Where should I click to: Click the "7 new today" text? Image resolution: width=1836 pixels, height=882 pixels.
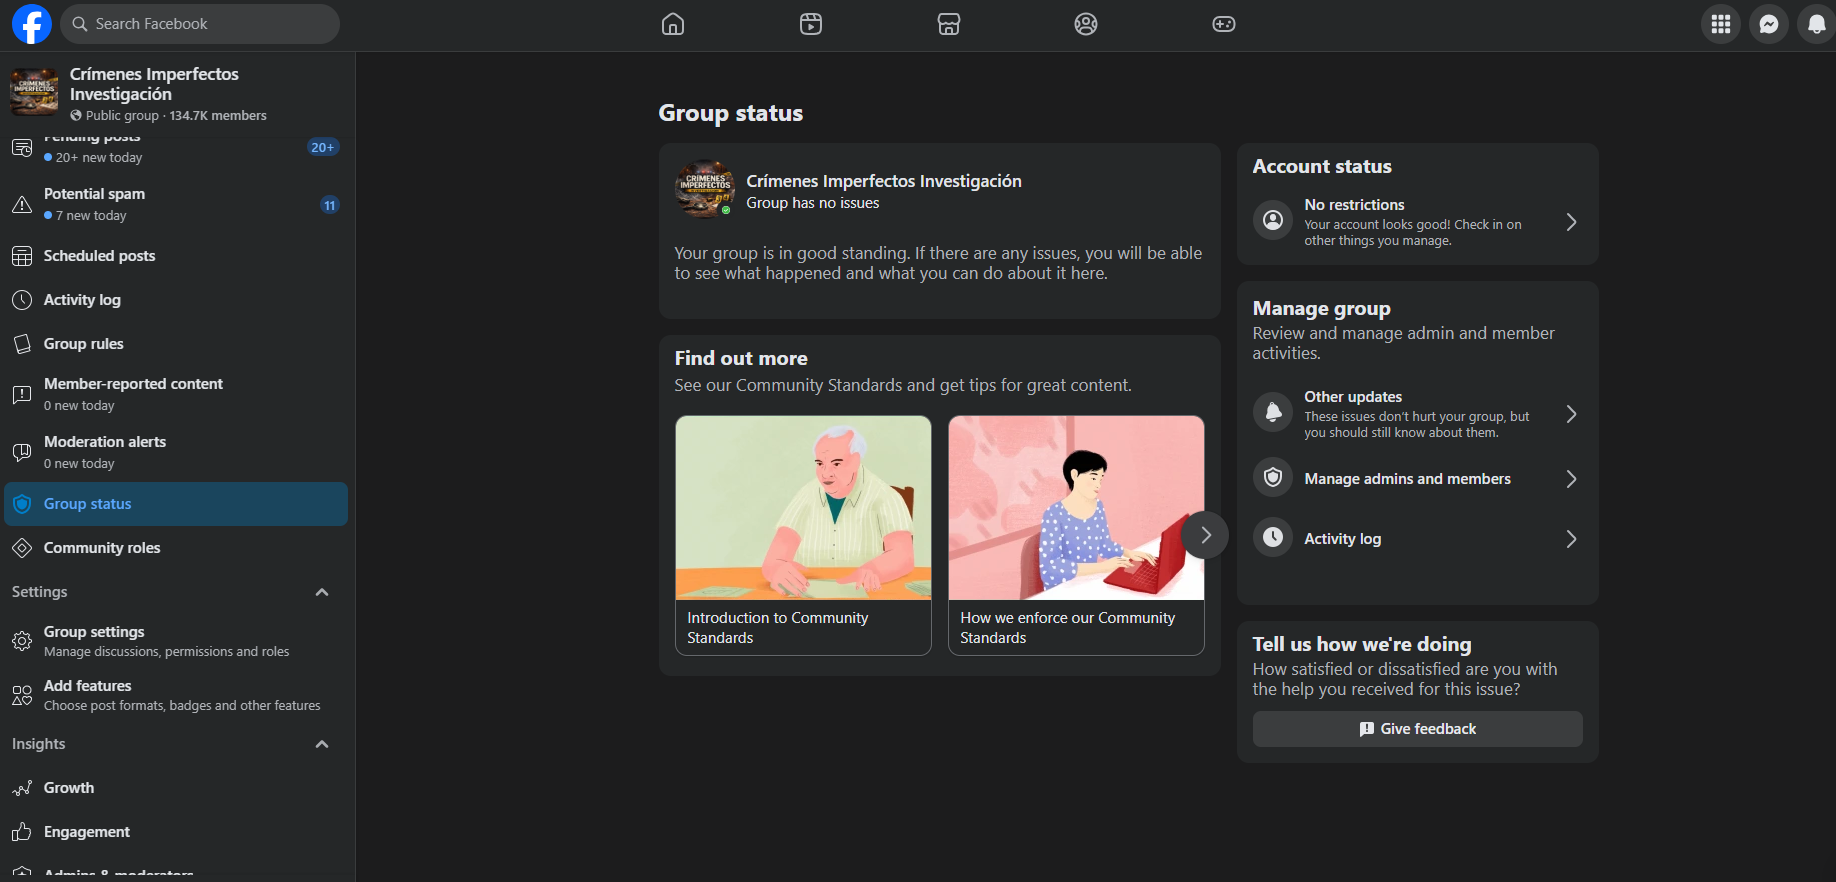click(x=91, y=216)
